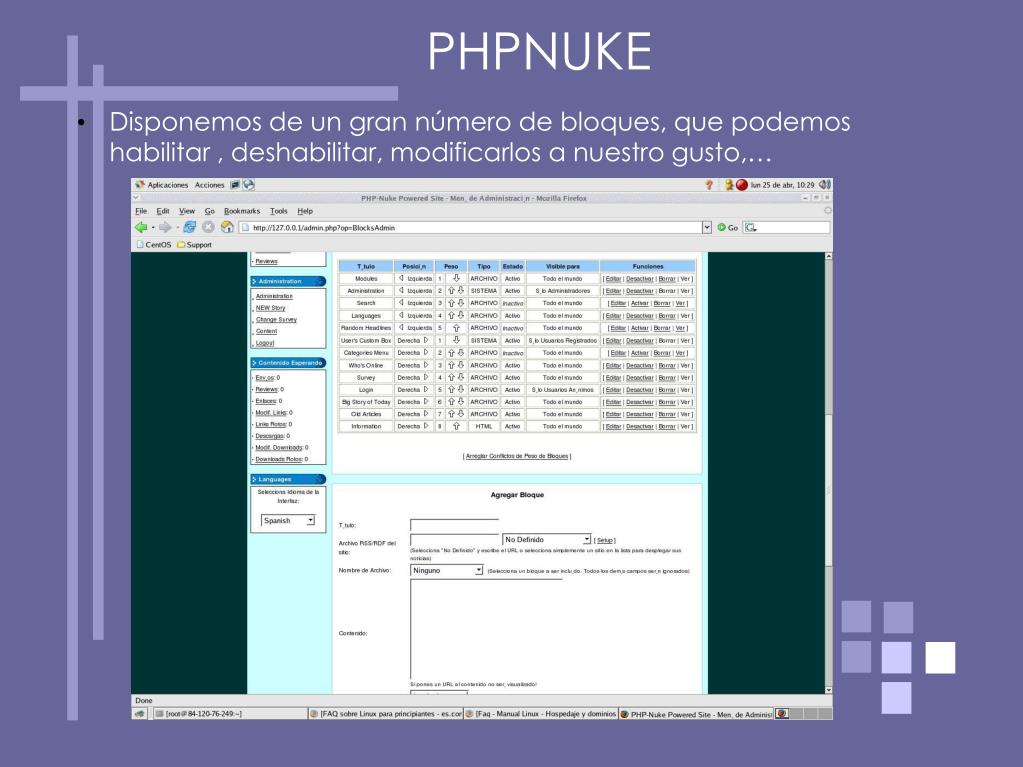
Task: Move Administration block up with up arrow
Action: click(x=451, y=291)
